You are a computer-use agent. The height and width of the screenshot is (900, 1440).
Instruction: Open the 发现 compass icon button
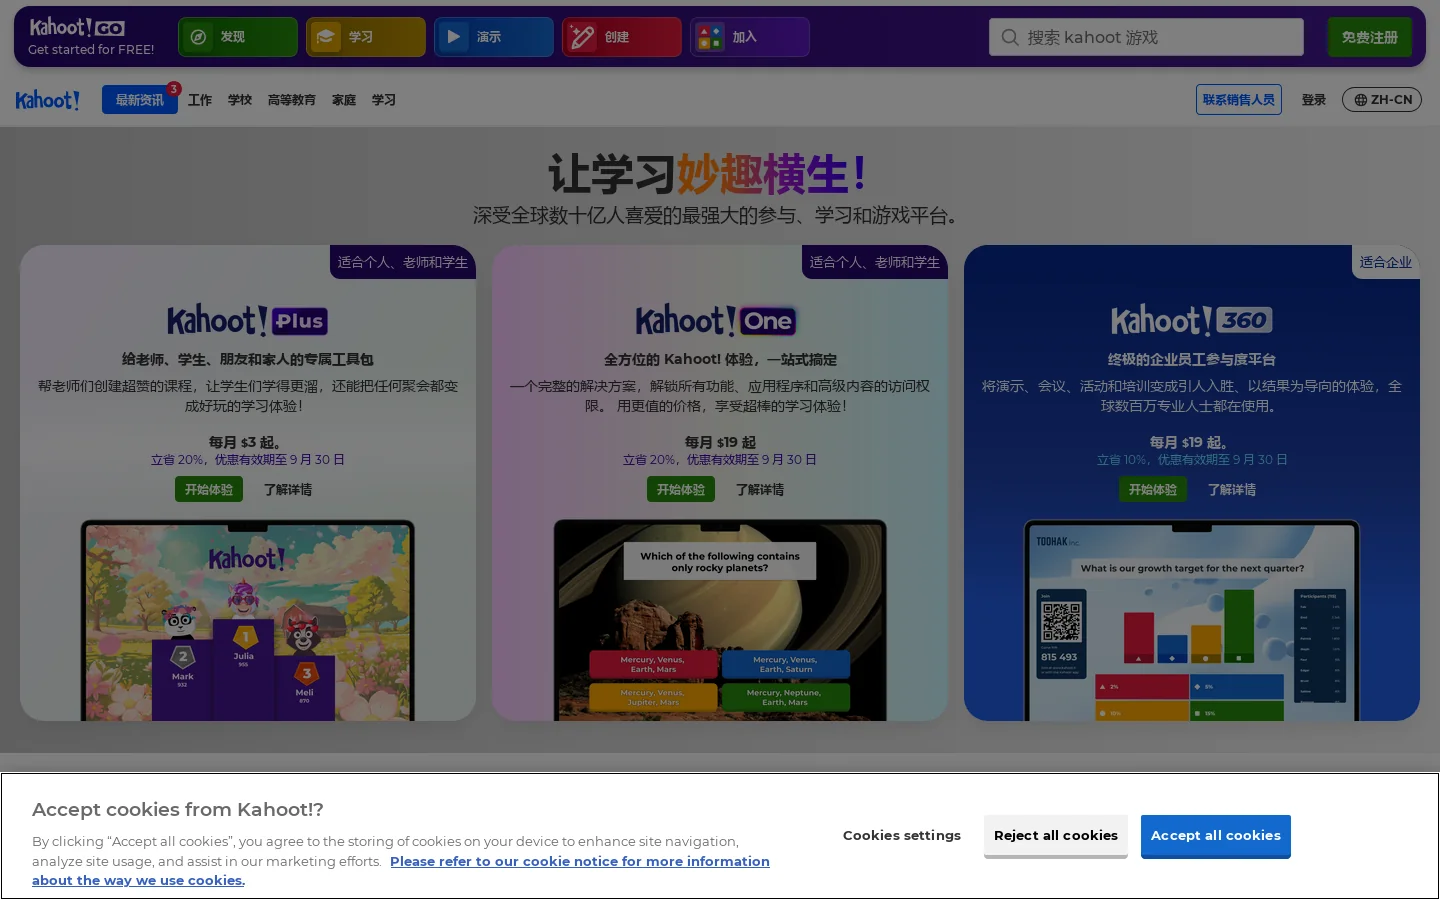[238, 37]
